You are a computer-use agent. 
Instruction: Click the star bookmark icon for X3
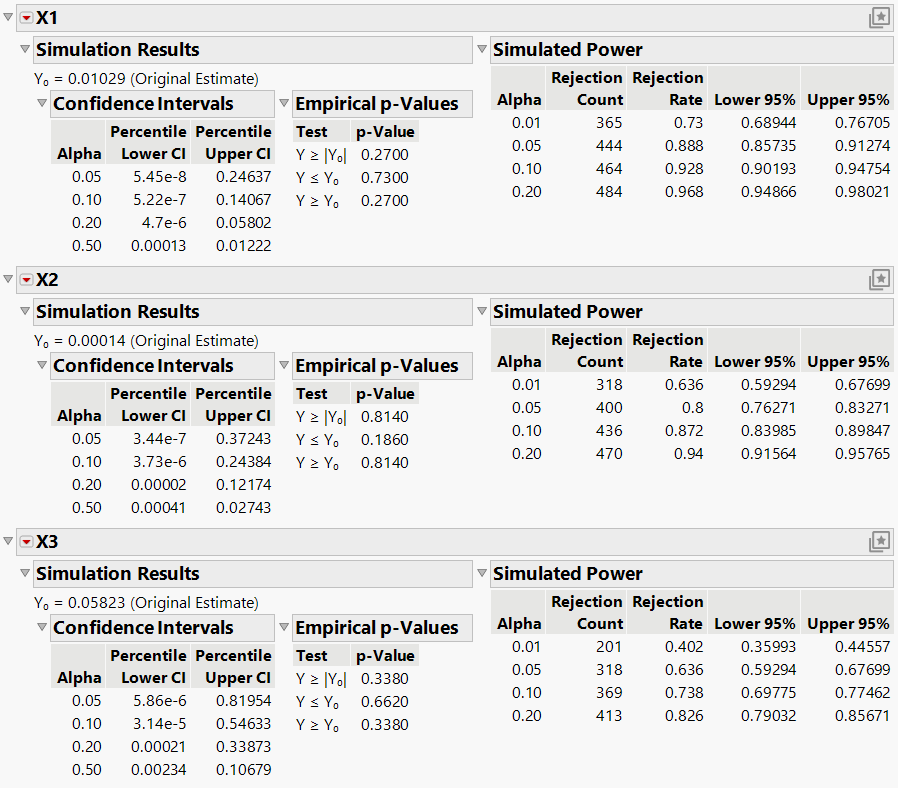[x=880, y=541]
